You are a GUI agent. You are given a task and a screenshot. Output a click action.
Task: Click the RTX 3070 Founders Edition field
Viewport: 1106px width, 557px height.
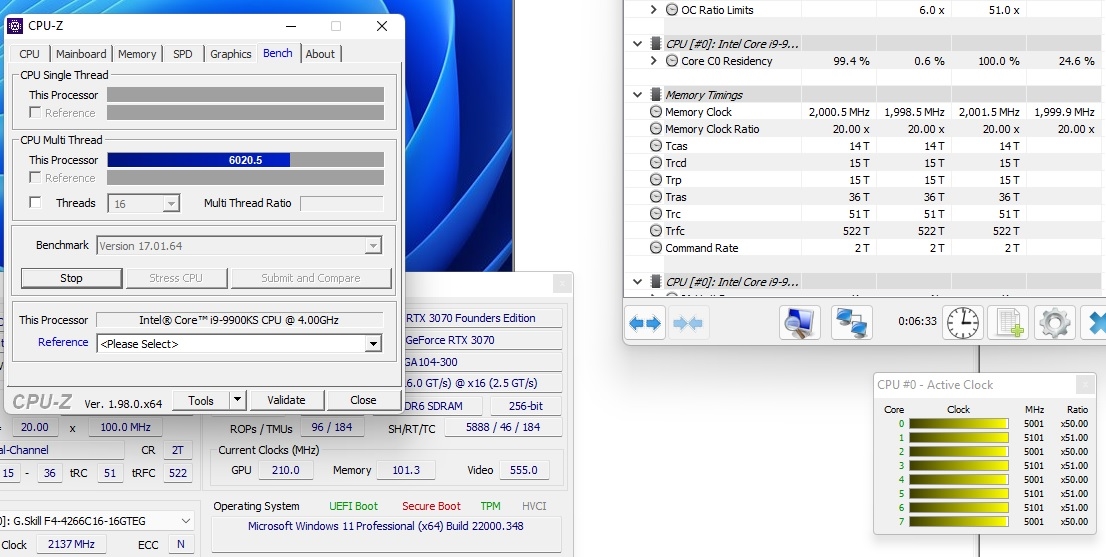pos(482,318)
